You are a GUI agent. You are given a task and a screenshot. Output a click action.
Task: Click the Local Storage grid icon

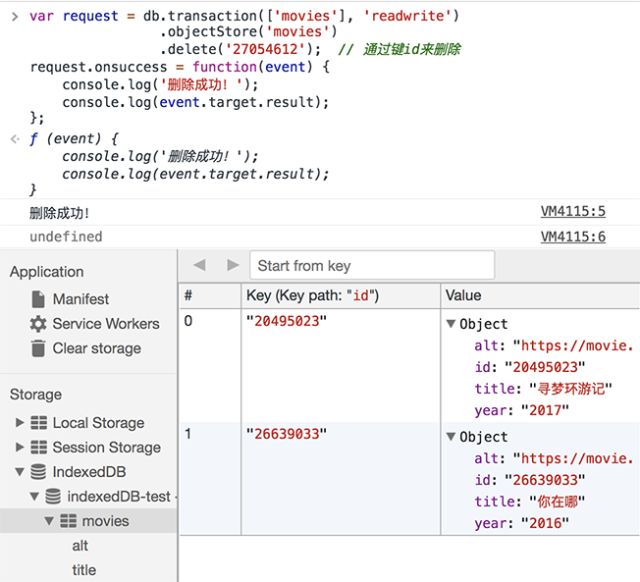click(x=39, y=423)
